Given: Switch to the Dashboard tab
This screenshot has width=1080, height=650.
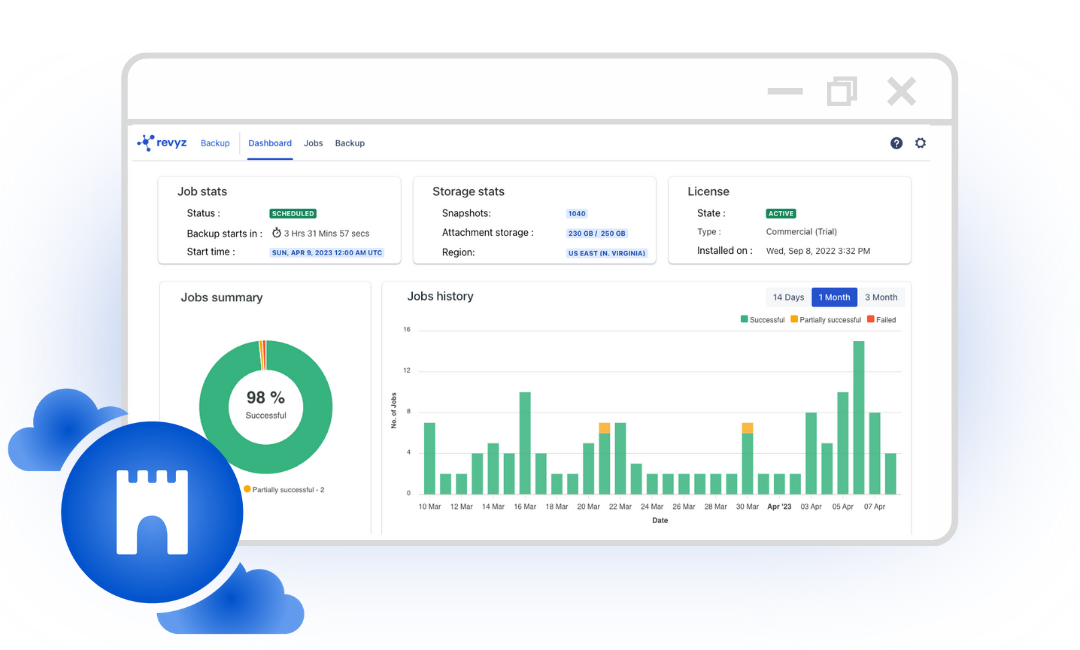Looking at the screenshot, I should (270, 143).
